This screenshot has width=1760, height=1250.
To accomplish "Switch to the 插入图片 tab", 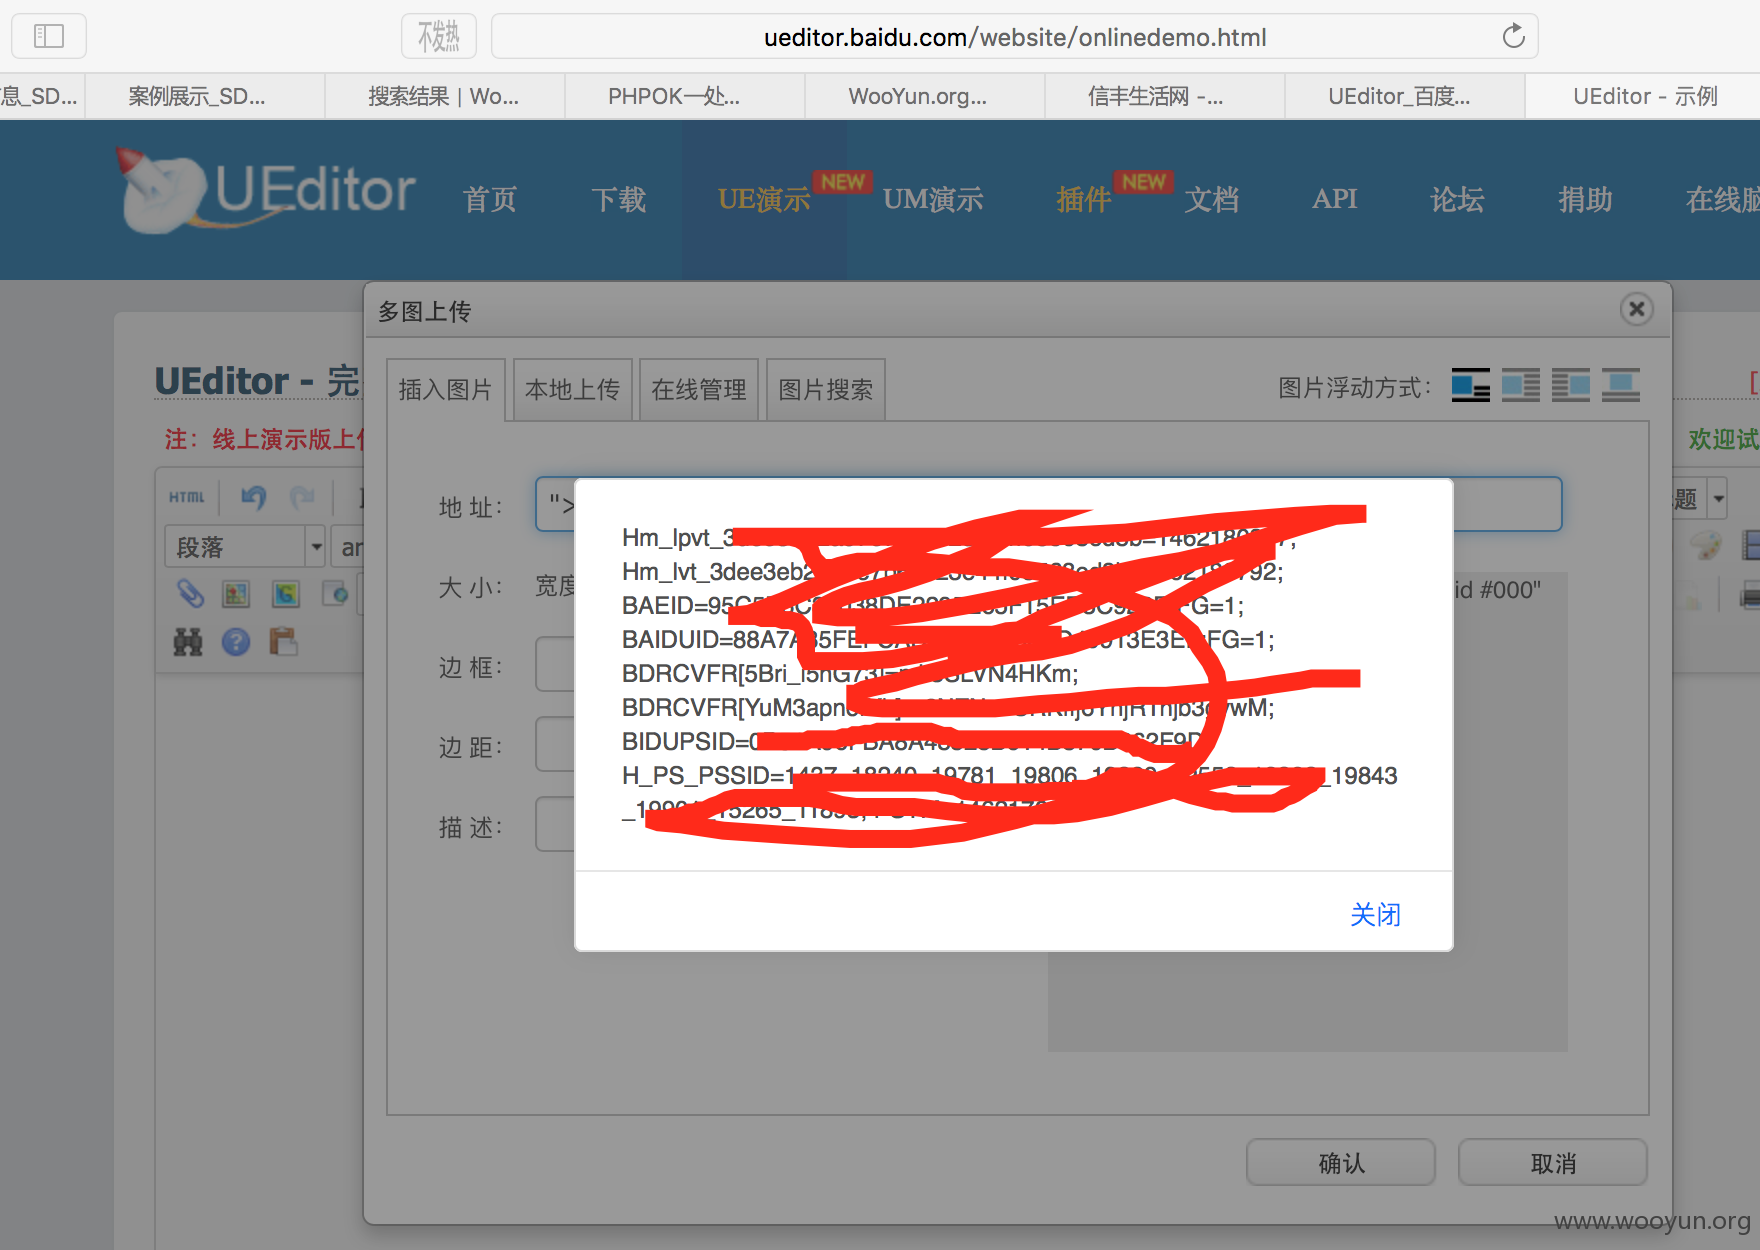I will pyautogui.click(x=445, y=390).
